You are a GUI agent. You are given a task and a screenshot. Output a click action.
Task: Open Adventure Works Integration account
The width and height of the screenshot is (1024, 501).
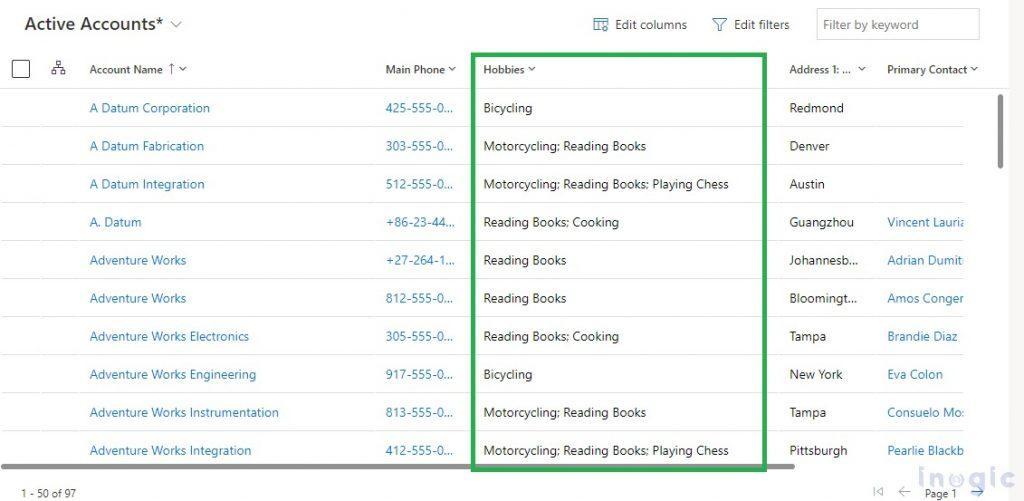[170, 450]
